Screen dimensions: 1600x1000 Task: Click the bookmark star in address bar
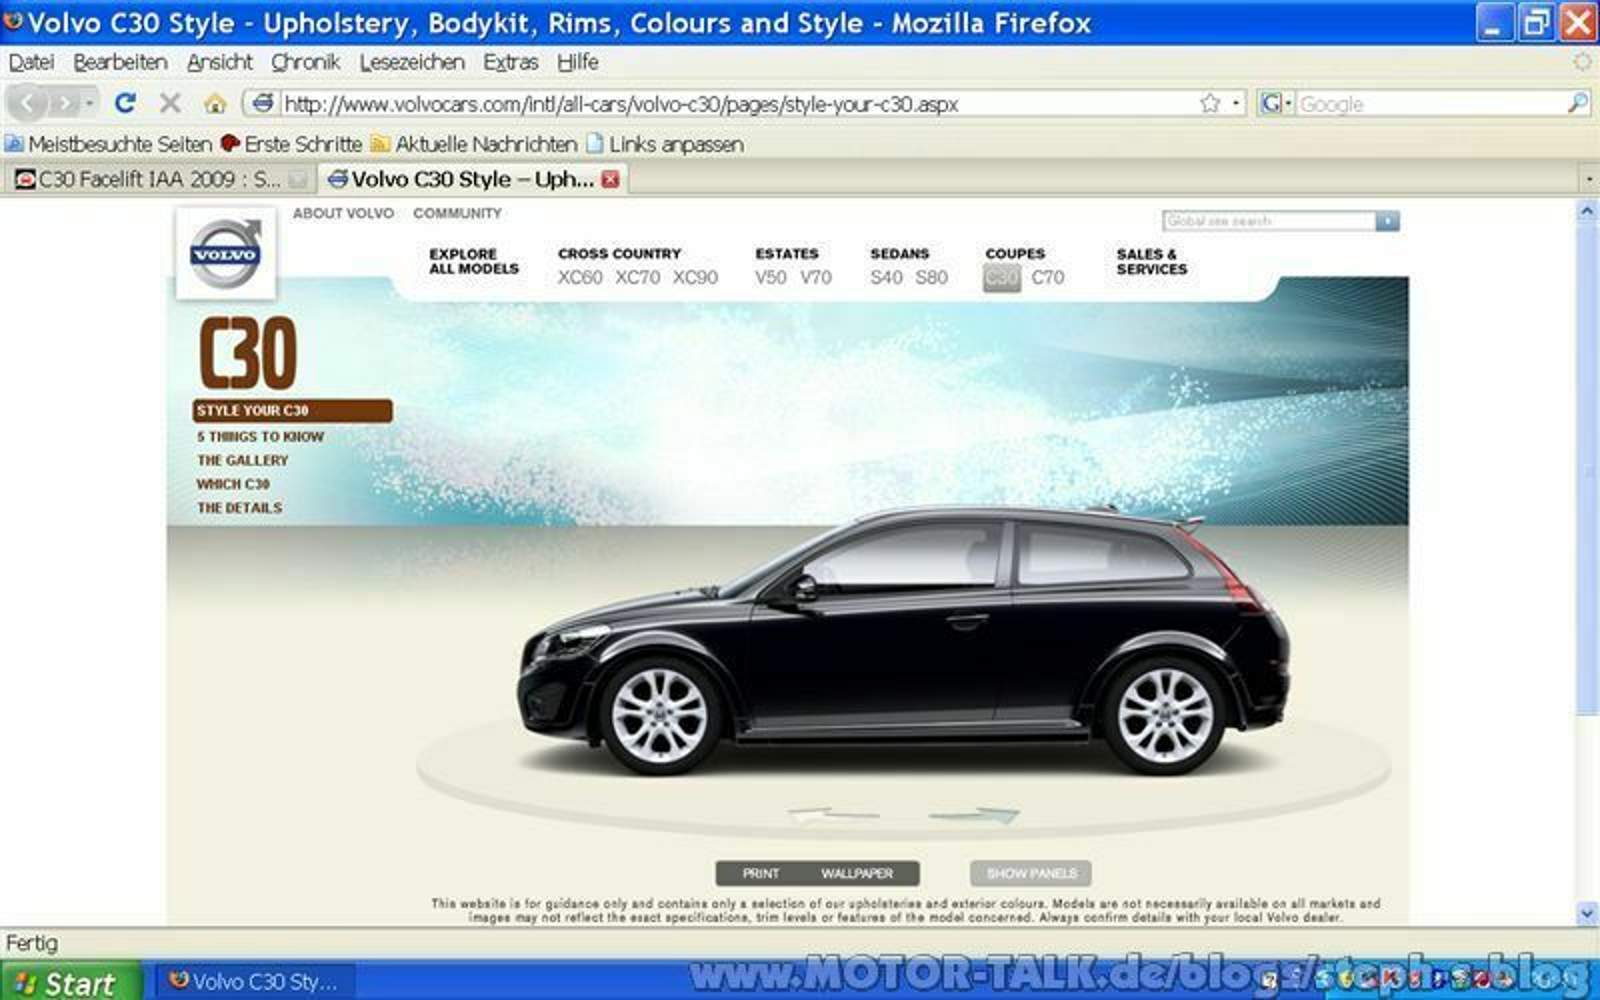(1210, 103)
